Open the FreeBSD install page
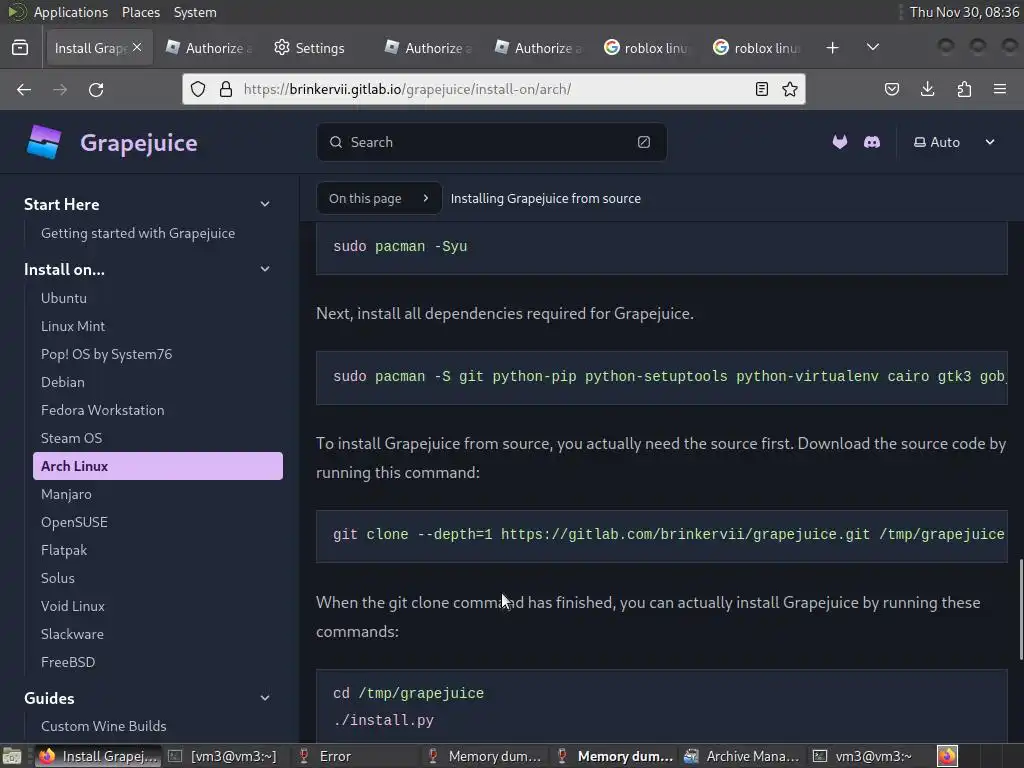 (68, 662)
